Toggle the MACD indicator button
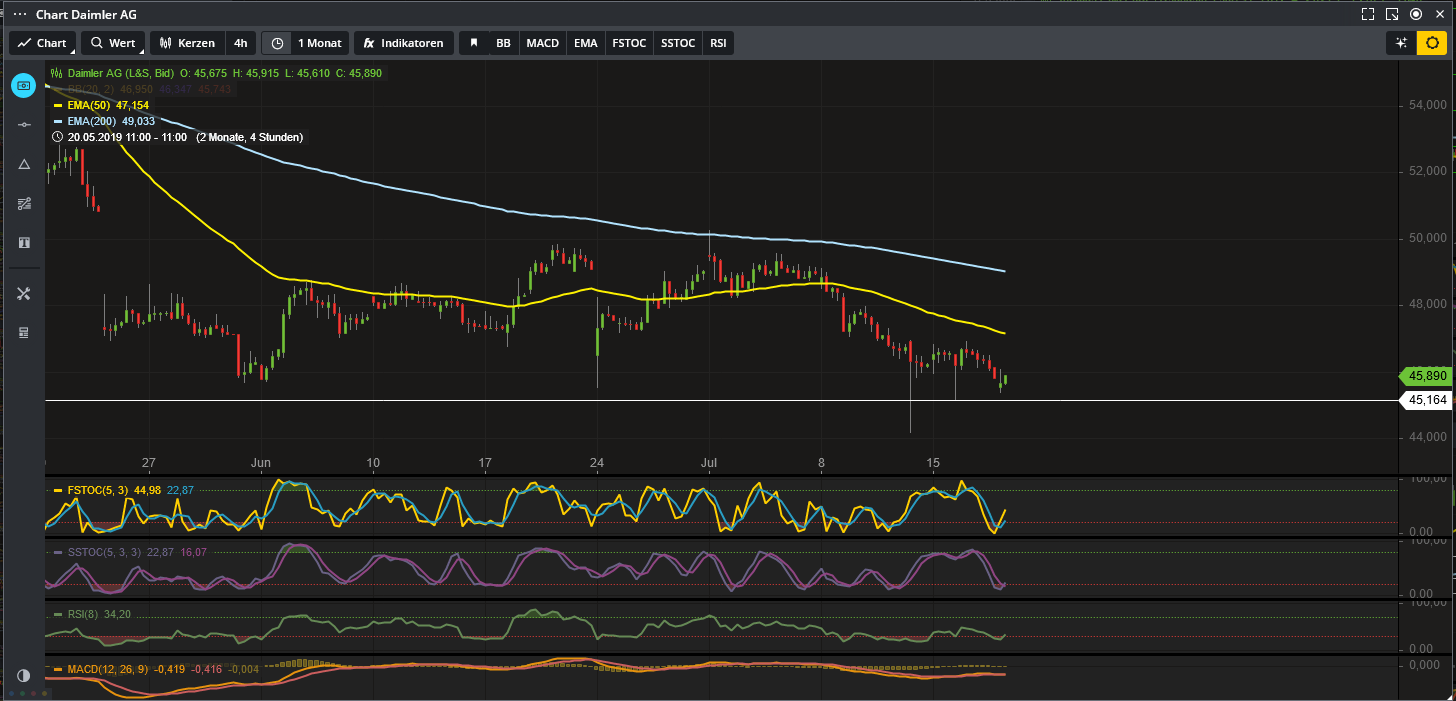 click(x=542, y=43)
